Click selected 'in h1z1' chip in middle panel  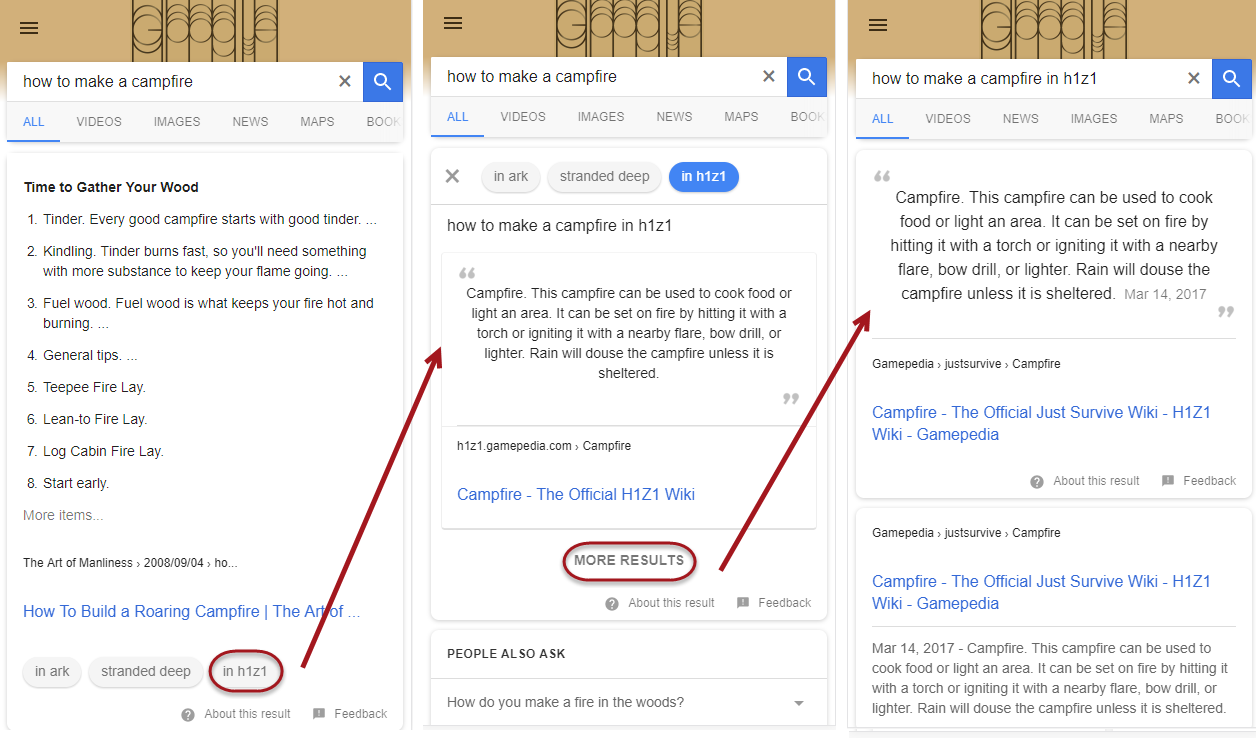[x=704, y=177]
